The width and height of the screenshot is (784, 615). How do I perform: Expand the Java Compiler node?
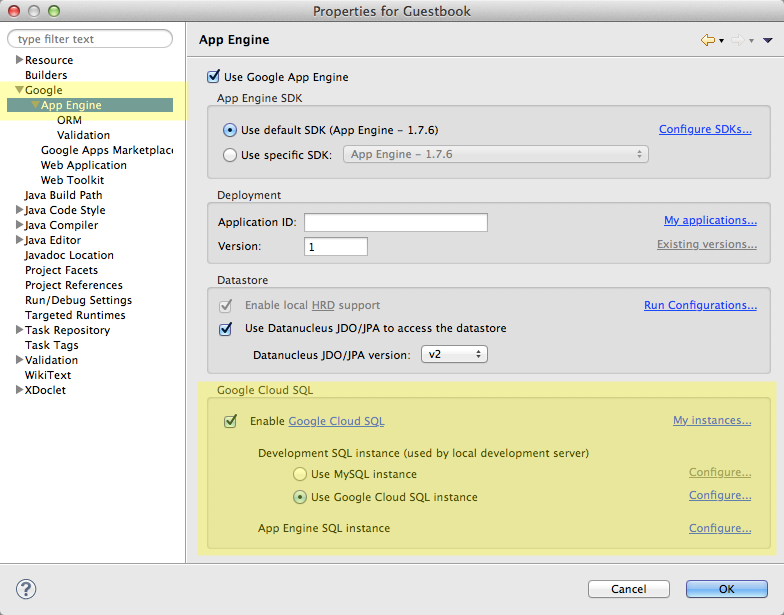[x=20, y=224]
